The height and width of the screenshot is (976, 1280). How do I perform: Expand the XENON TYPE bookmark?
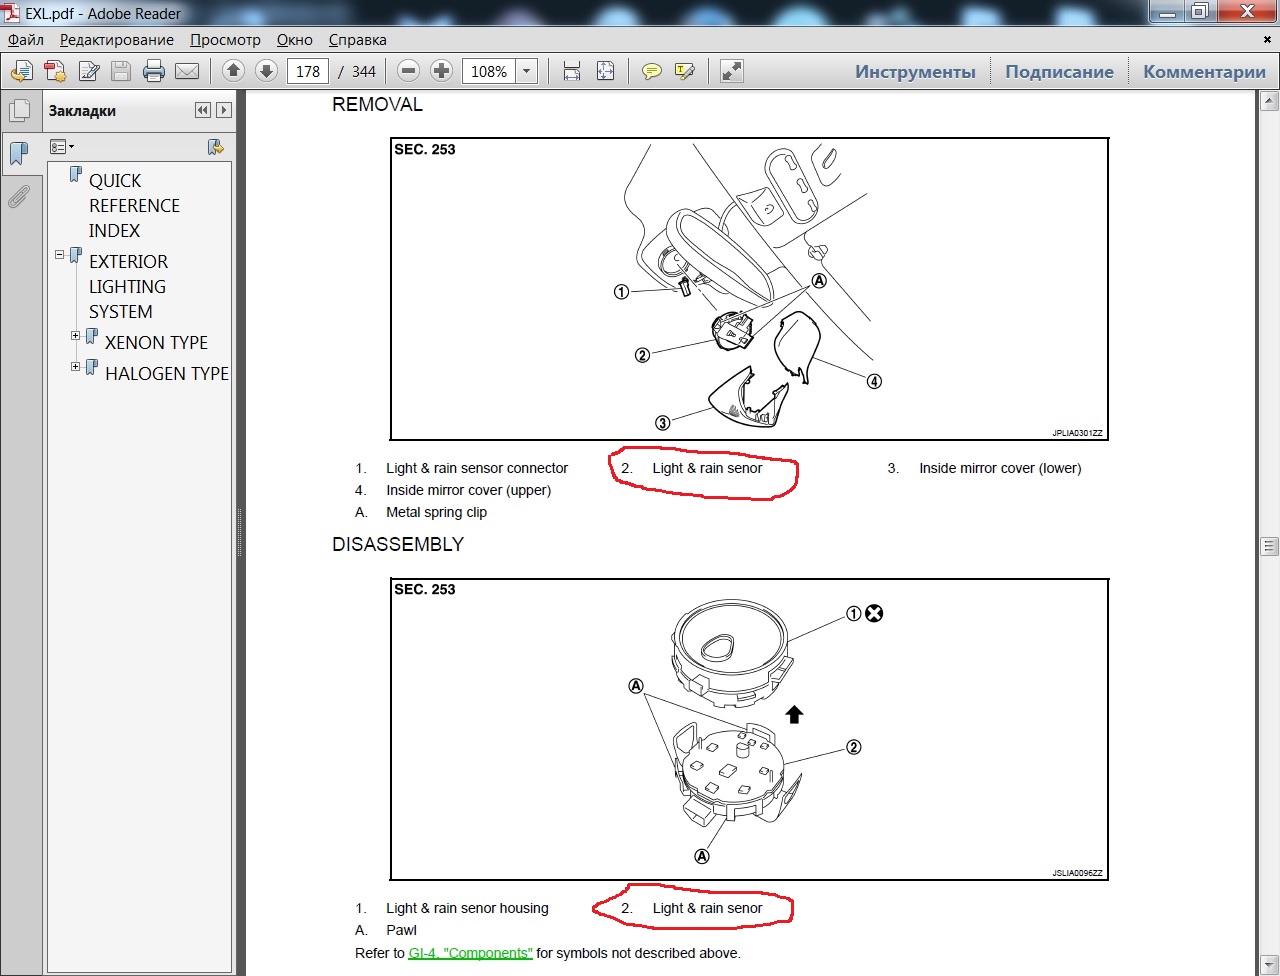(76, 336)
